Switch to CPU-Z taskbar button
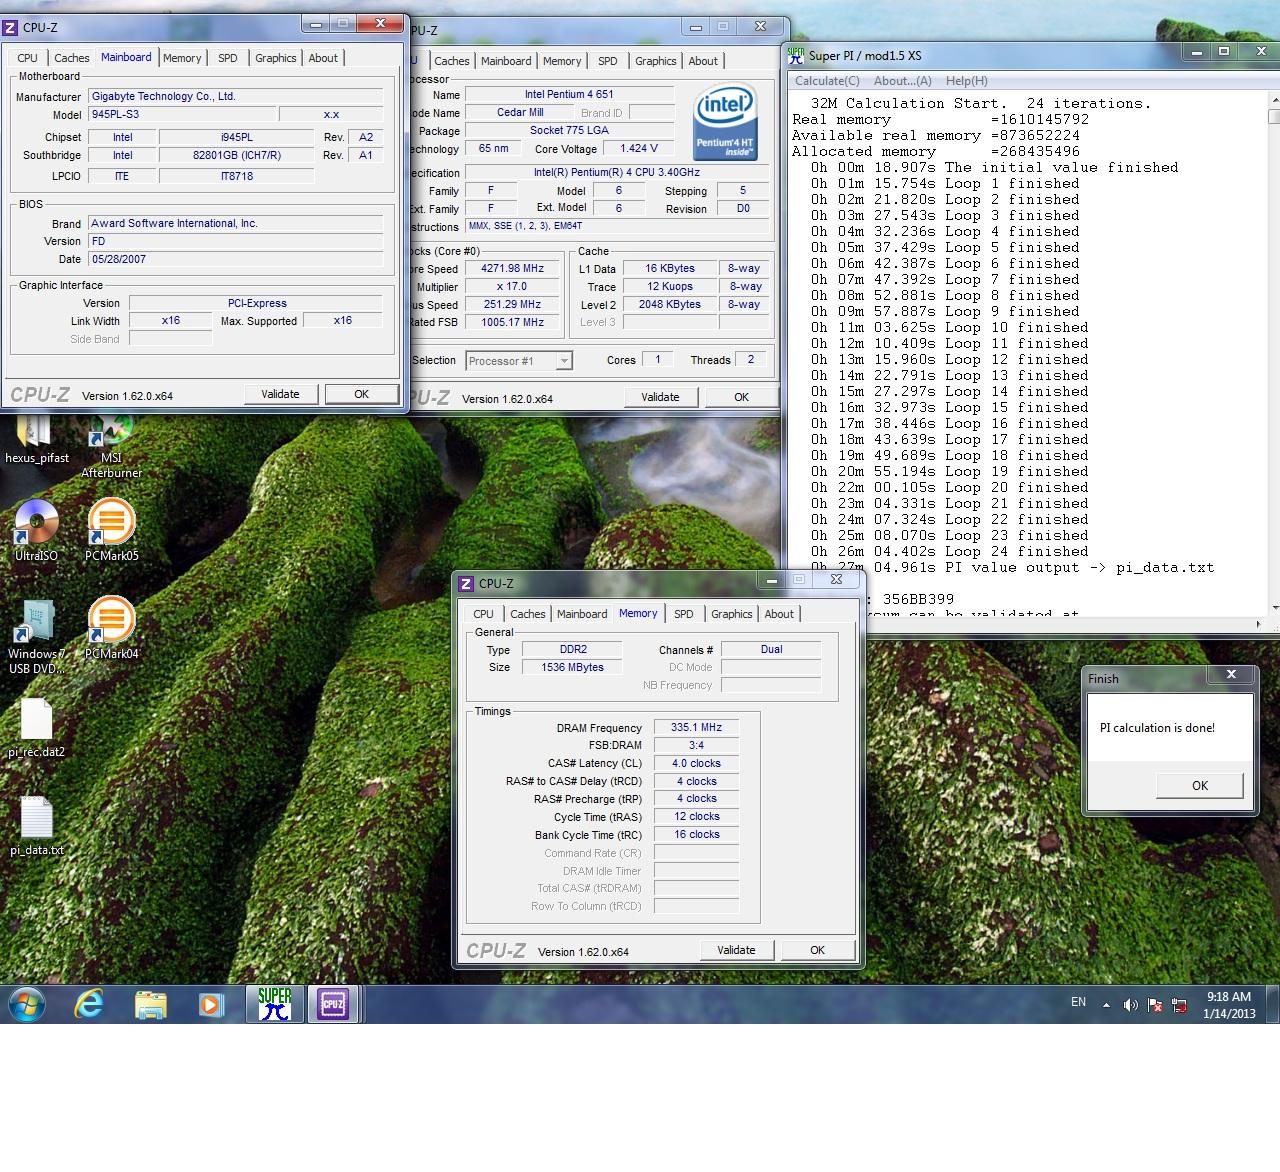1280x1172 pixels. (333, 1004)
